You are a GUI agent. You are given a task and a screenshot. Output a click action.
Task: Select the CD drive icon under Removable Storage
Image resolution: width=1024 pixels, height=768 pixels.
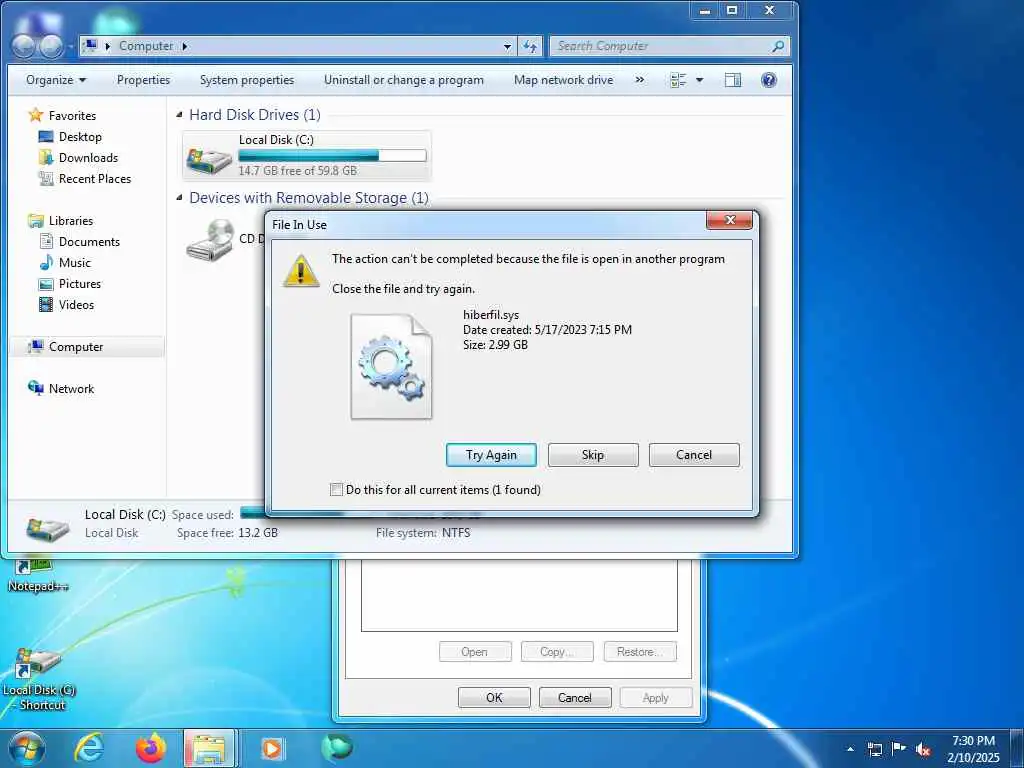210,240
